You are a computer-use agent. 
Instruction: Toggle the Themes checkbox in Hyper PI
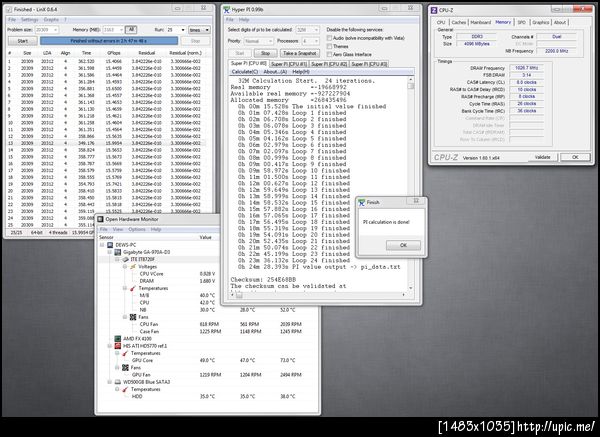[x=329, y=46]
